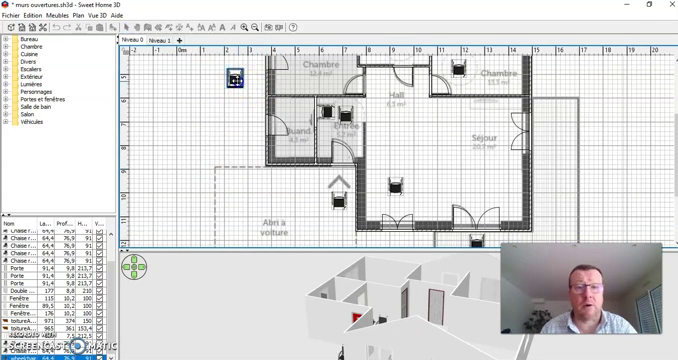Image resolution: width=678 pixels, height=360 pixels.
Task: Expand the Chambre catalog category
Action: pos(6,46)
